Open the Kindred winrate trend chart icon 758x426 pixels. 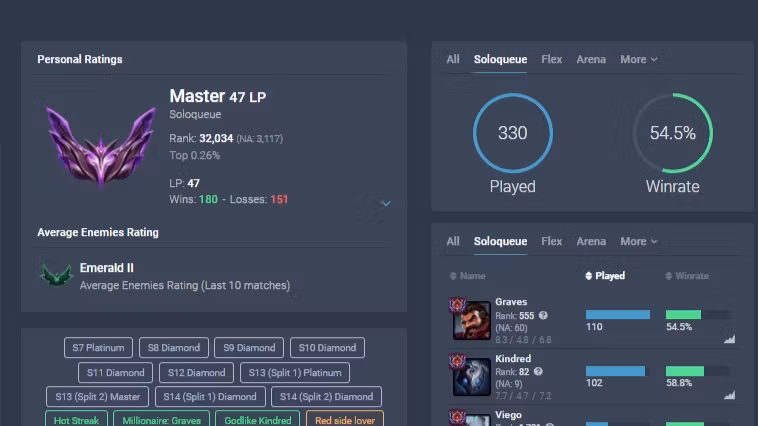(729, 396)
